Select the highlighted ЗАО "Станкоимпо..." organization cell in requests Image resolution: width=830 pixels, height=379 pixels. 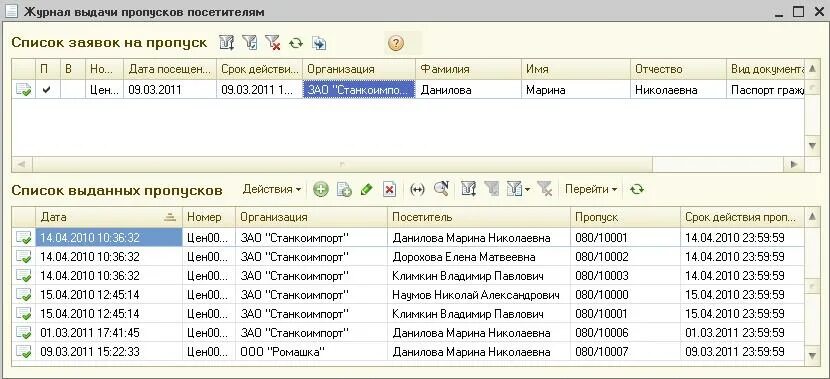[359, 89]
